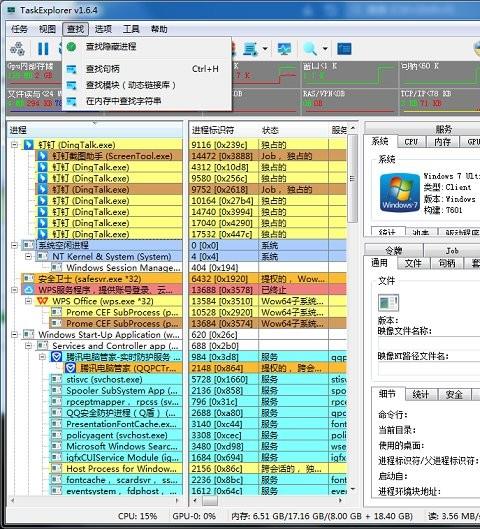
Task: Click the 安全卫士 safesvr.exe process icon
Action: point(28,279)
